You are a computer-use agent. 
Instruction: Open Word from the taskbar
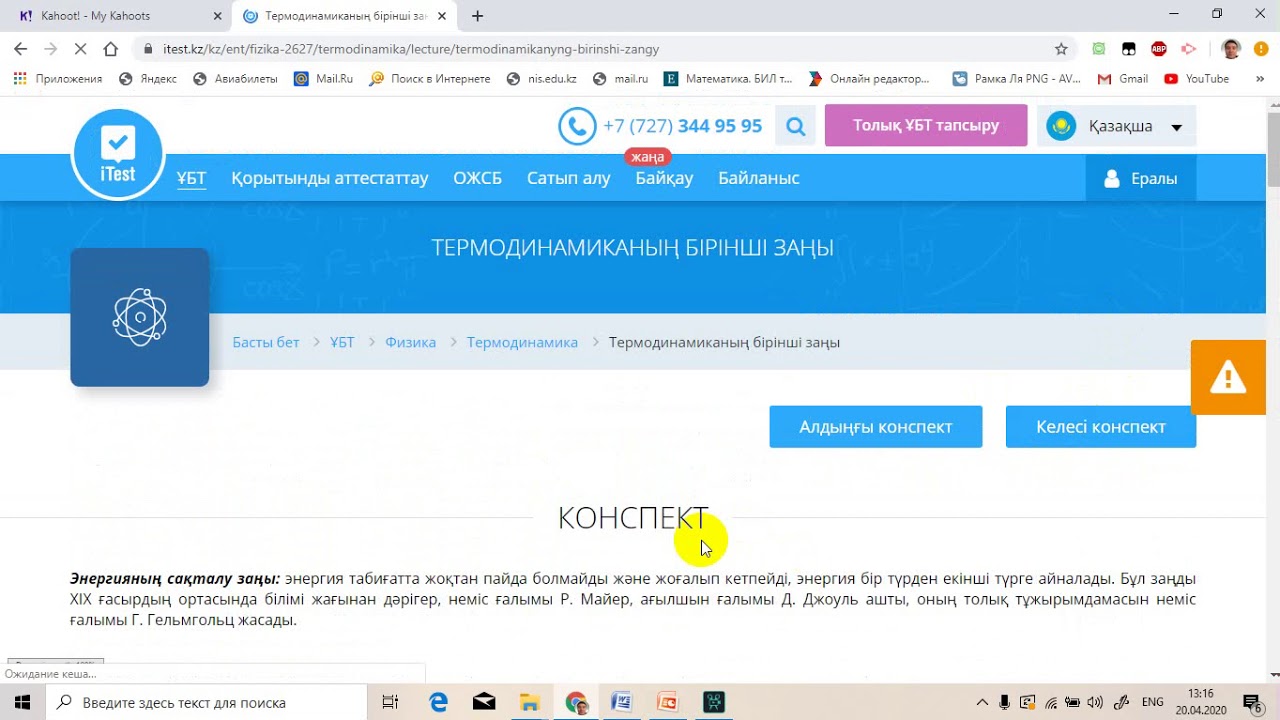[621, 702]
